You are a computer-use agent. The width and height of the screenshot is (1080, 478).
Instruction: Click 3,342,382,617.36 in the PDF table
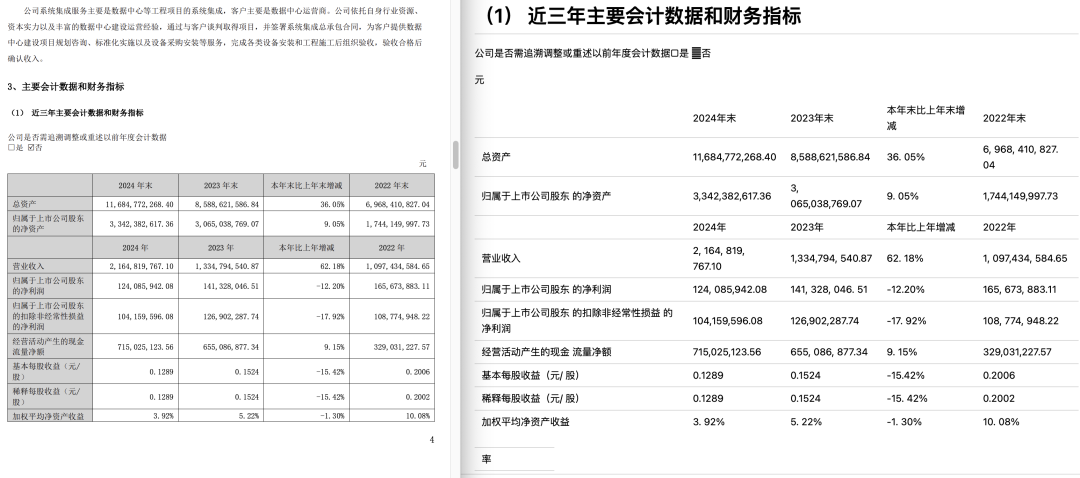[x=142, y=225]
